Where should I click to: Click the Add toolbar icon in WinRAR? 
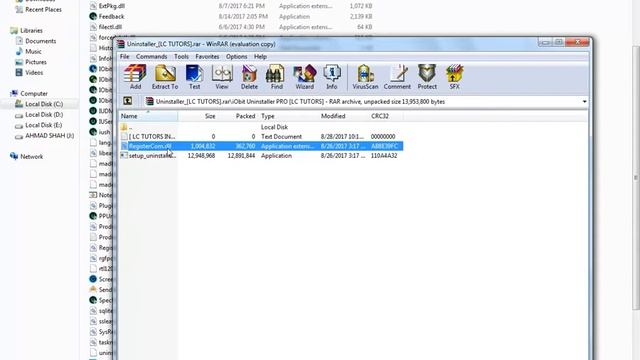pyautogui.click(x=135, y=77)
